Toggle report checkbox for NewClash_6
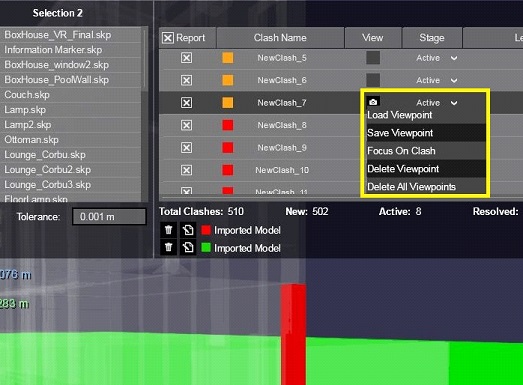 tap(186, 80)
